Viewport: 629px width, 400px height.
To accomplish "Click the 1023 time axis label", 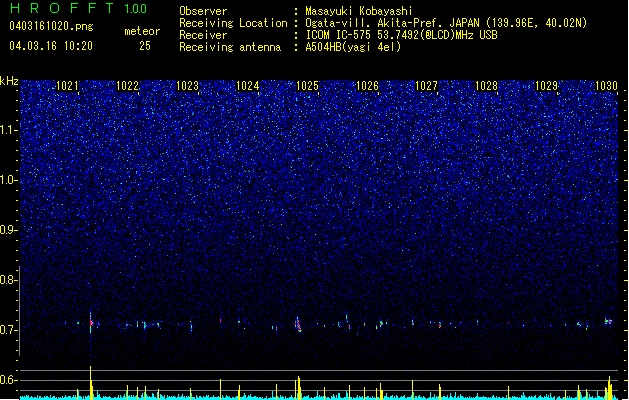I will click(187, 86).
